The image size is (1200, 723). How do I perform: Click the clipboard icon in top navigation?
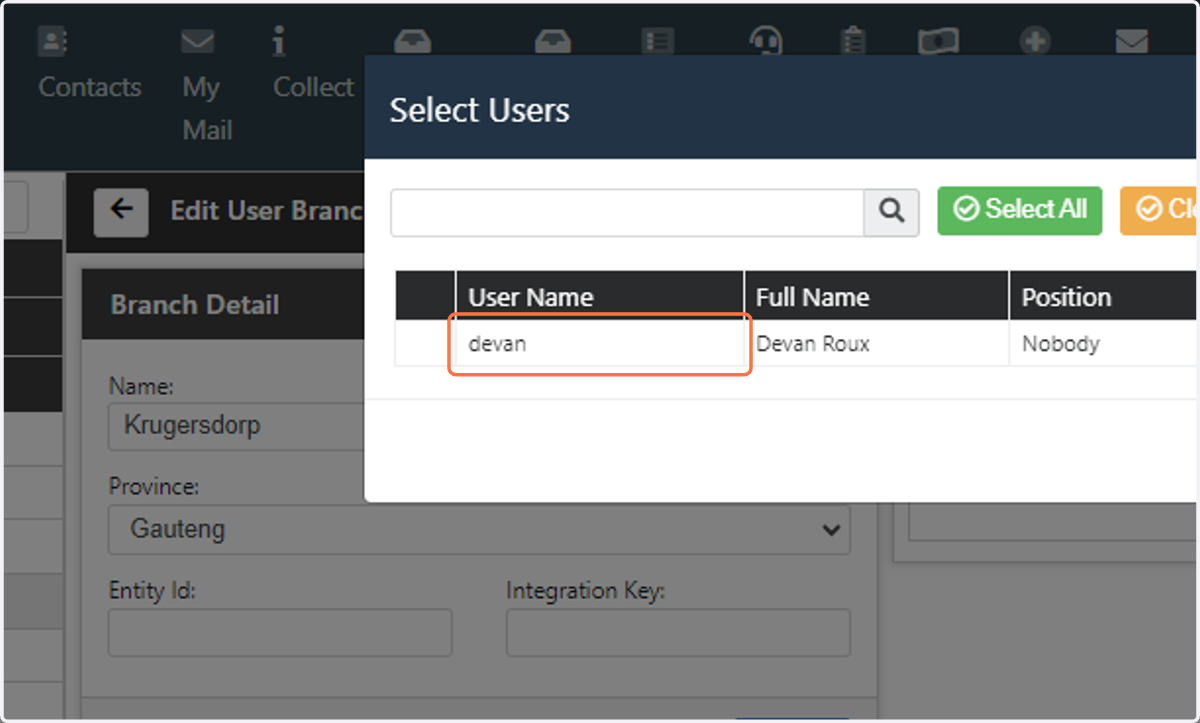tap(853, 40)
